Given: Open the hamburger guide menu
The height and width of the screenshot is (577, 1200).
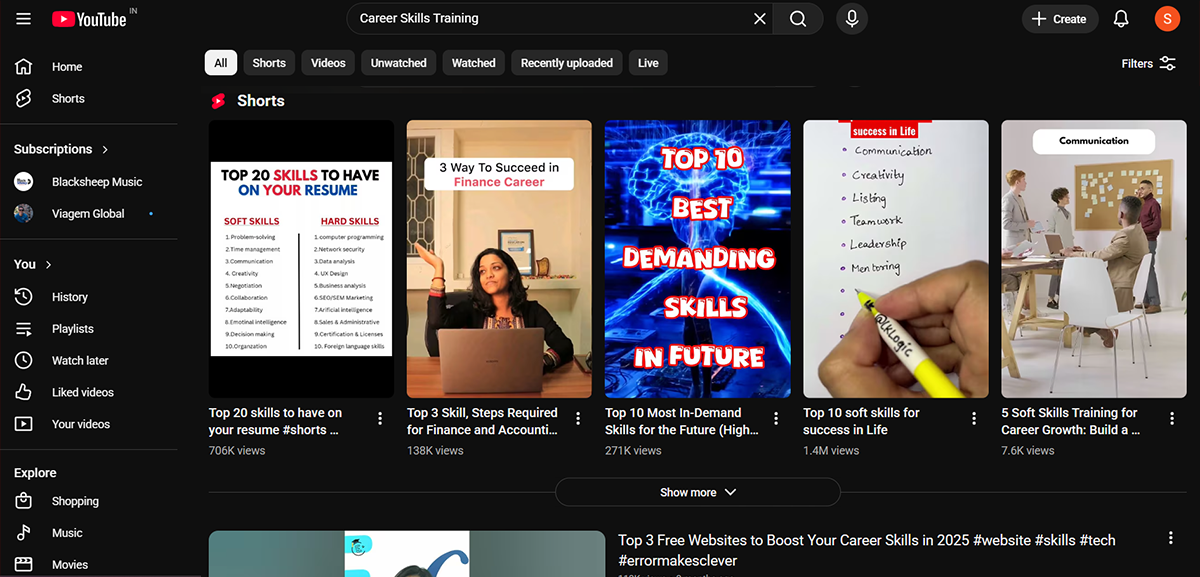Looking at the screenshot, I should point(24,19).
